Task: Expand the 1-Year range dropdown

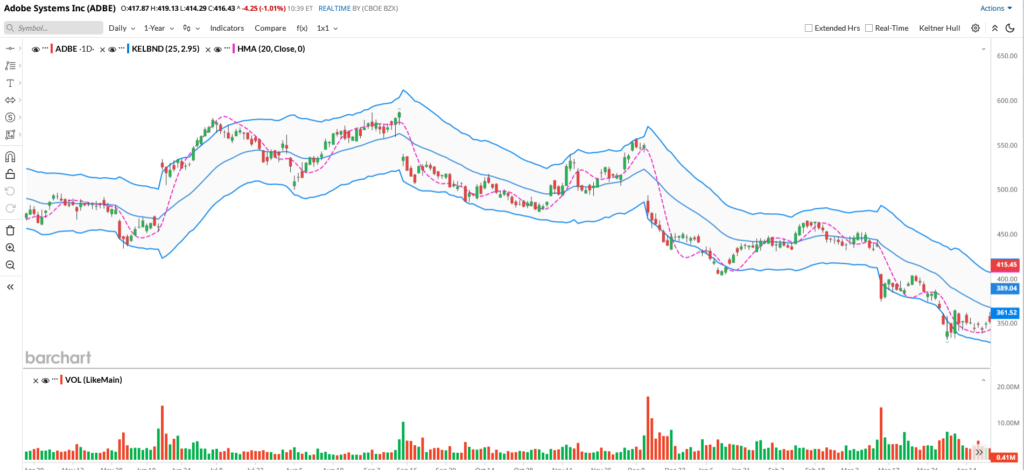Action: click(158, 28)
